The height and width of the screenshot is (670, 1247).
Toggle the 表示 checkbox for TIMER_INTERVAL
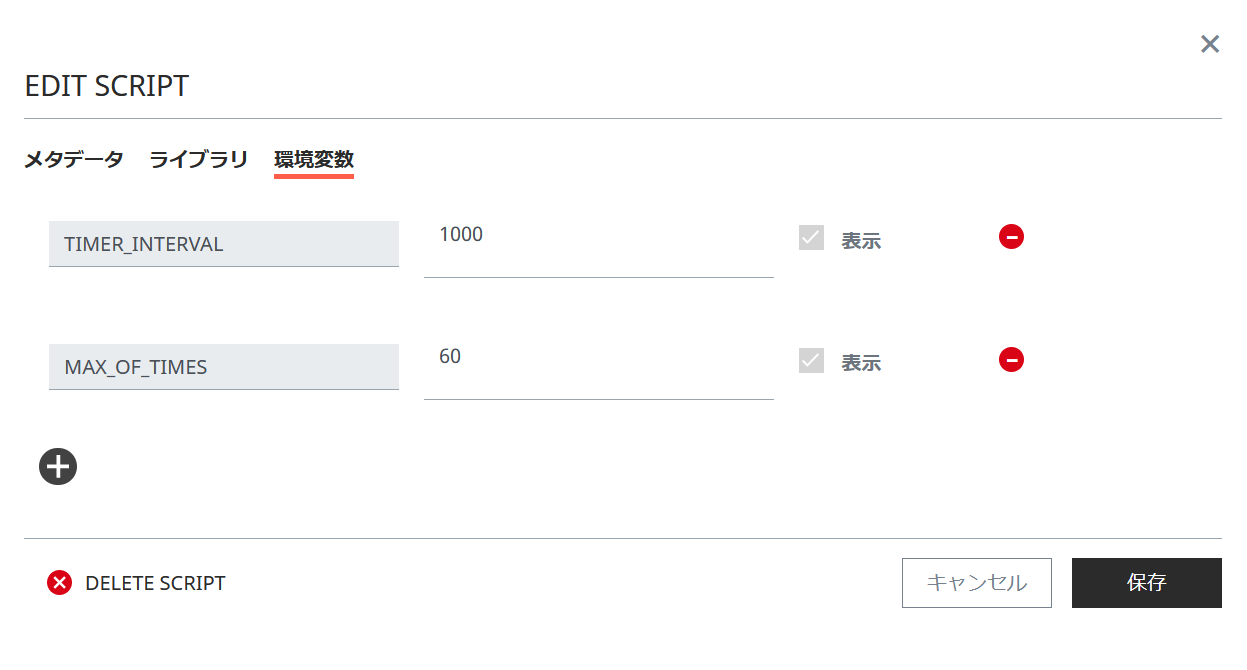click(811, 237)
